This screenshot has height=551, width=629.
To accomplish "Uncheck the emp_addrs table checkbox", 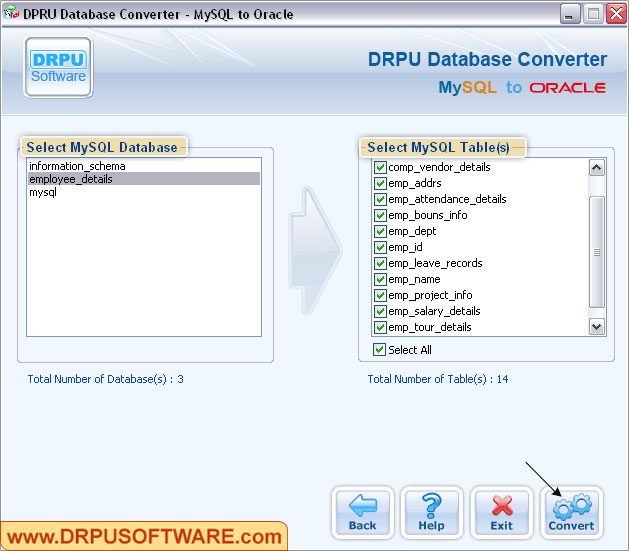I will (x=380, y=183).
